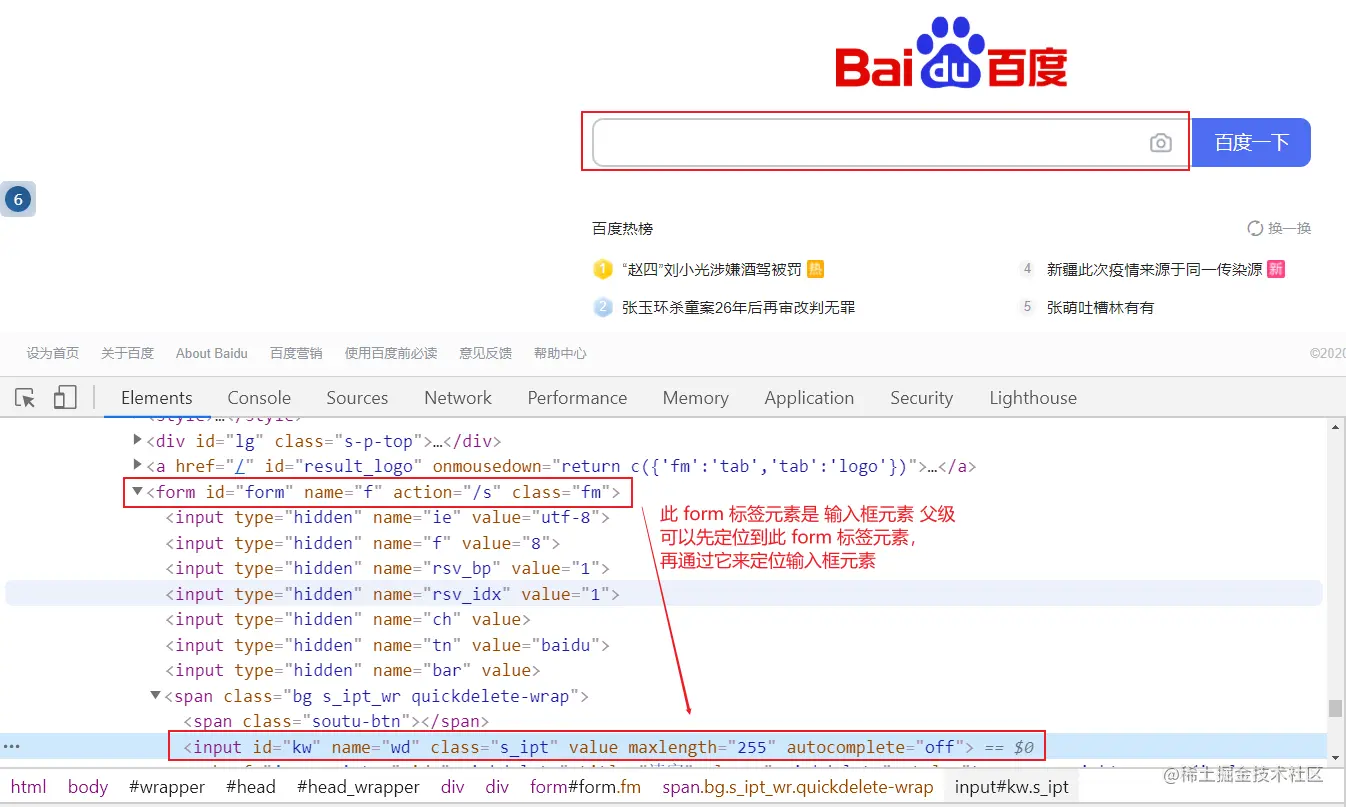Select the form#form.fm breadcrumb

(x=585, y=787)
